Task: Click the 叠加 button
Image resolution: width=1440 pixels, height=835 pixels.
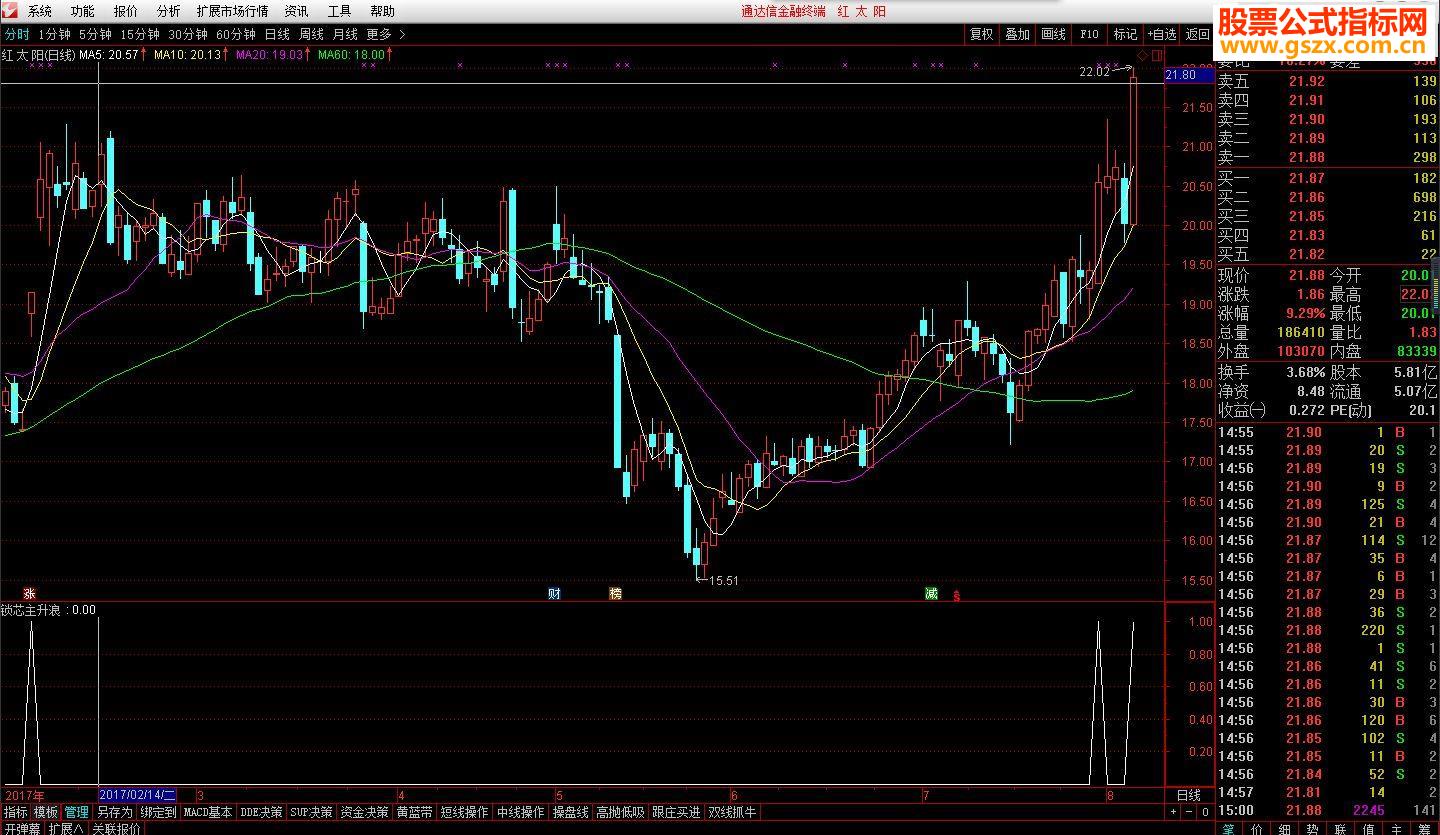Action: point(1018,34)
